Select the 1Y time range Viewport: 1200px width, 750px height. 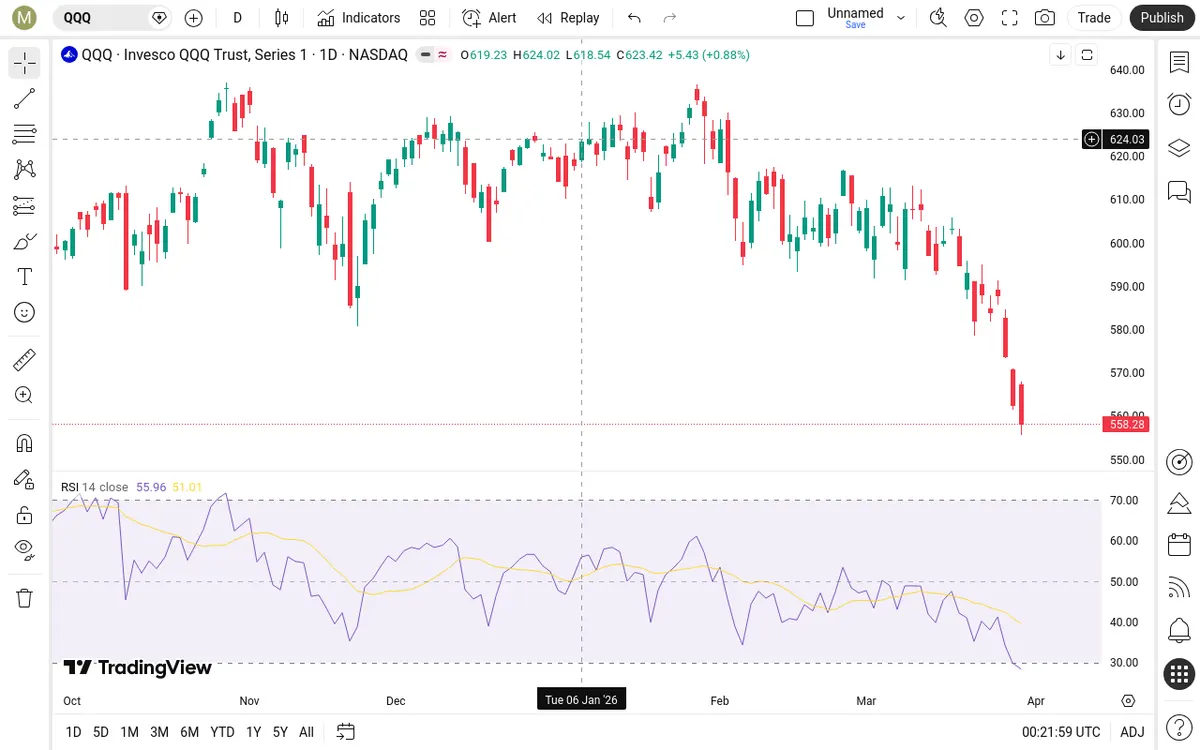tap(254, 732)
